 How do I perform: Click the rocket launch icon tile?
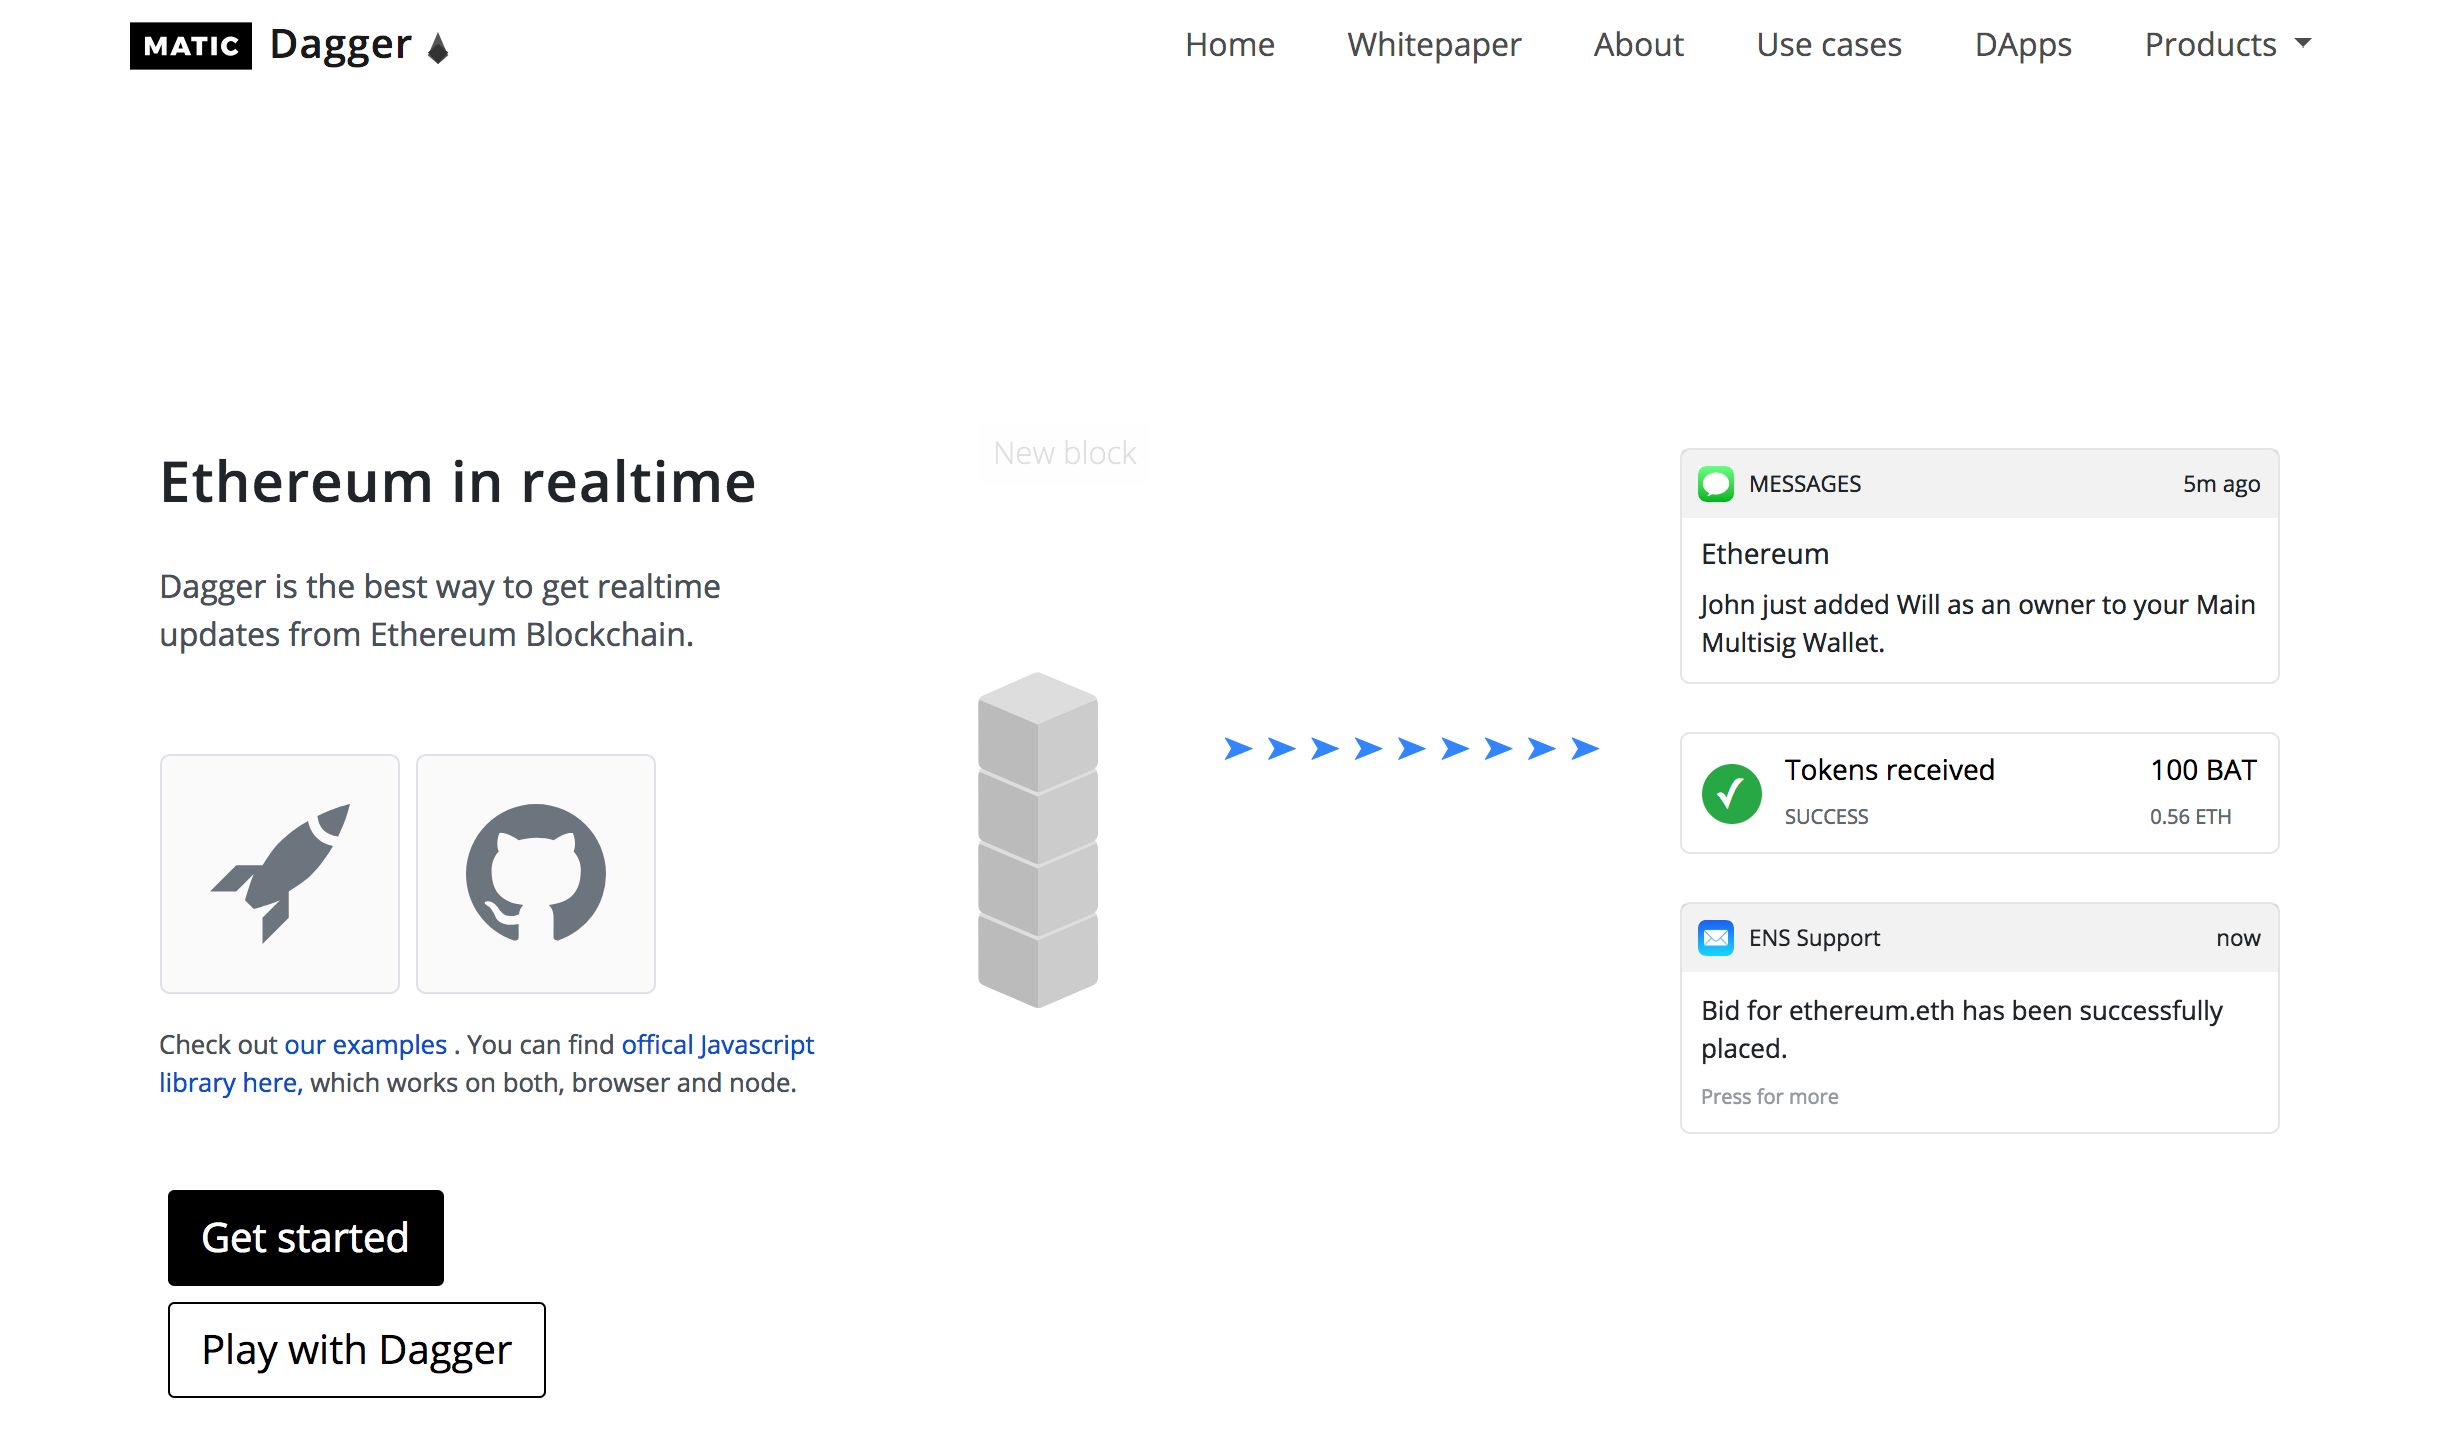280,873
